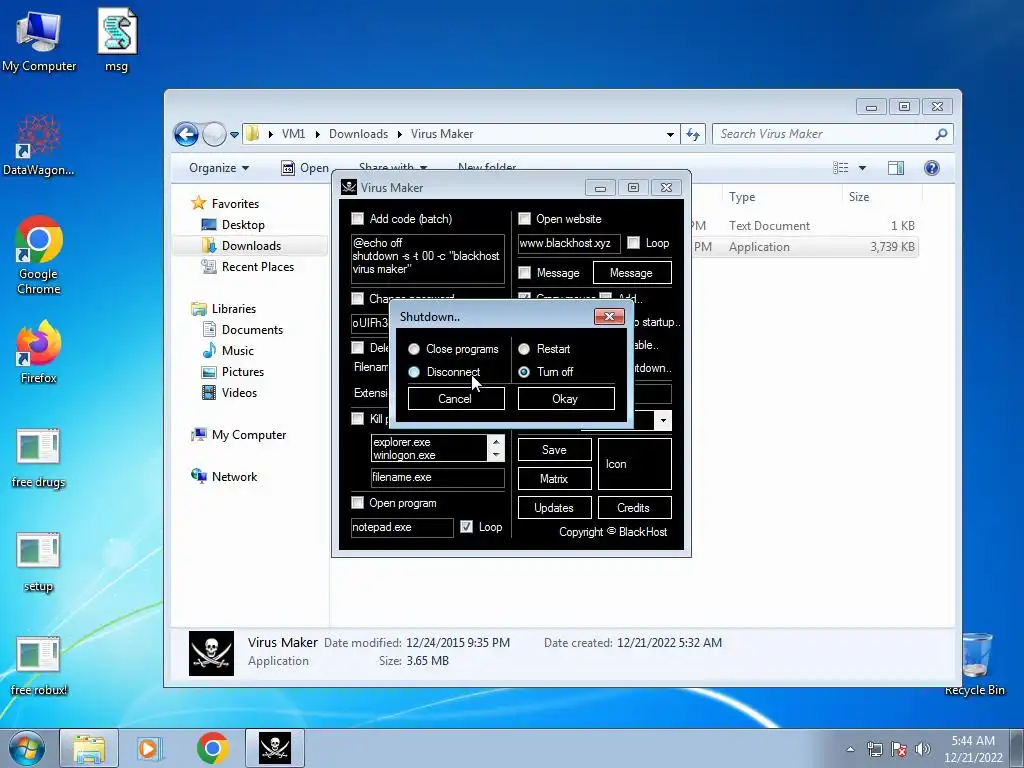Image resolution: width=1024 pixels, height=768 pixels.
Task: Open the Explorer help icon
Action: (x=932, y=168)
